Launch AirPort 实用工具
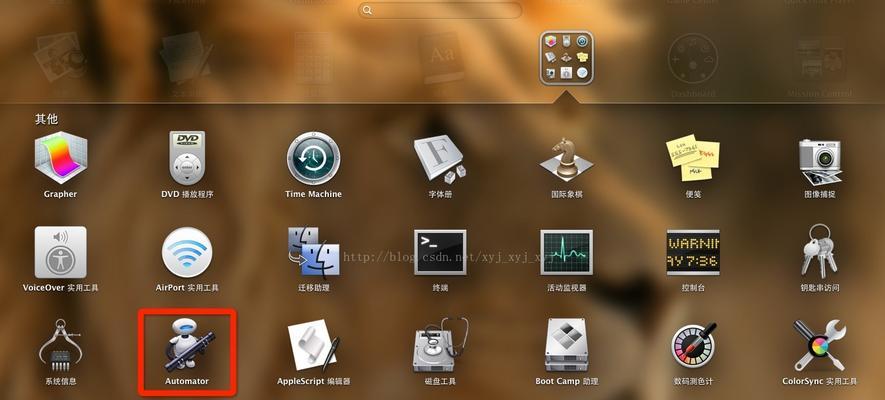The height and width of the screenshot is (400, 885). tap(187, 252)
